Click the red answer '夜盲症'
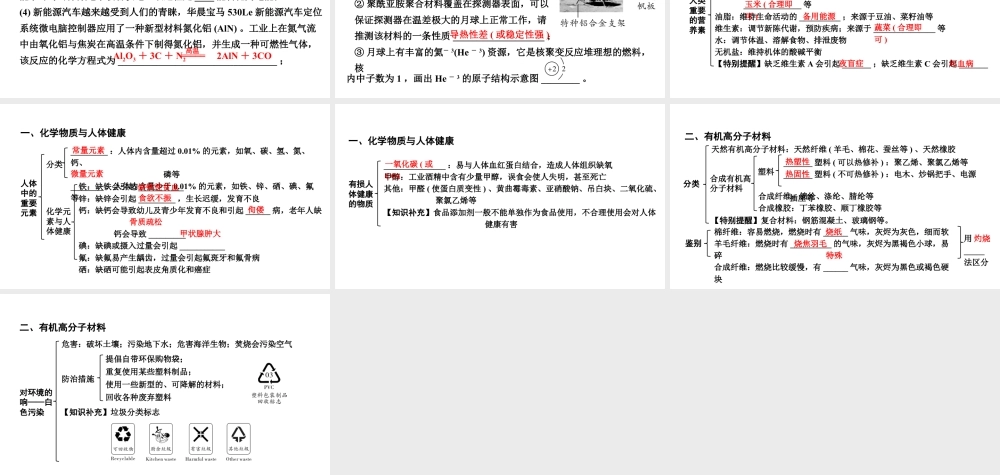Viewport: 1000px width, 475px height. click(851, 63)
